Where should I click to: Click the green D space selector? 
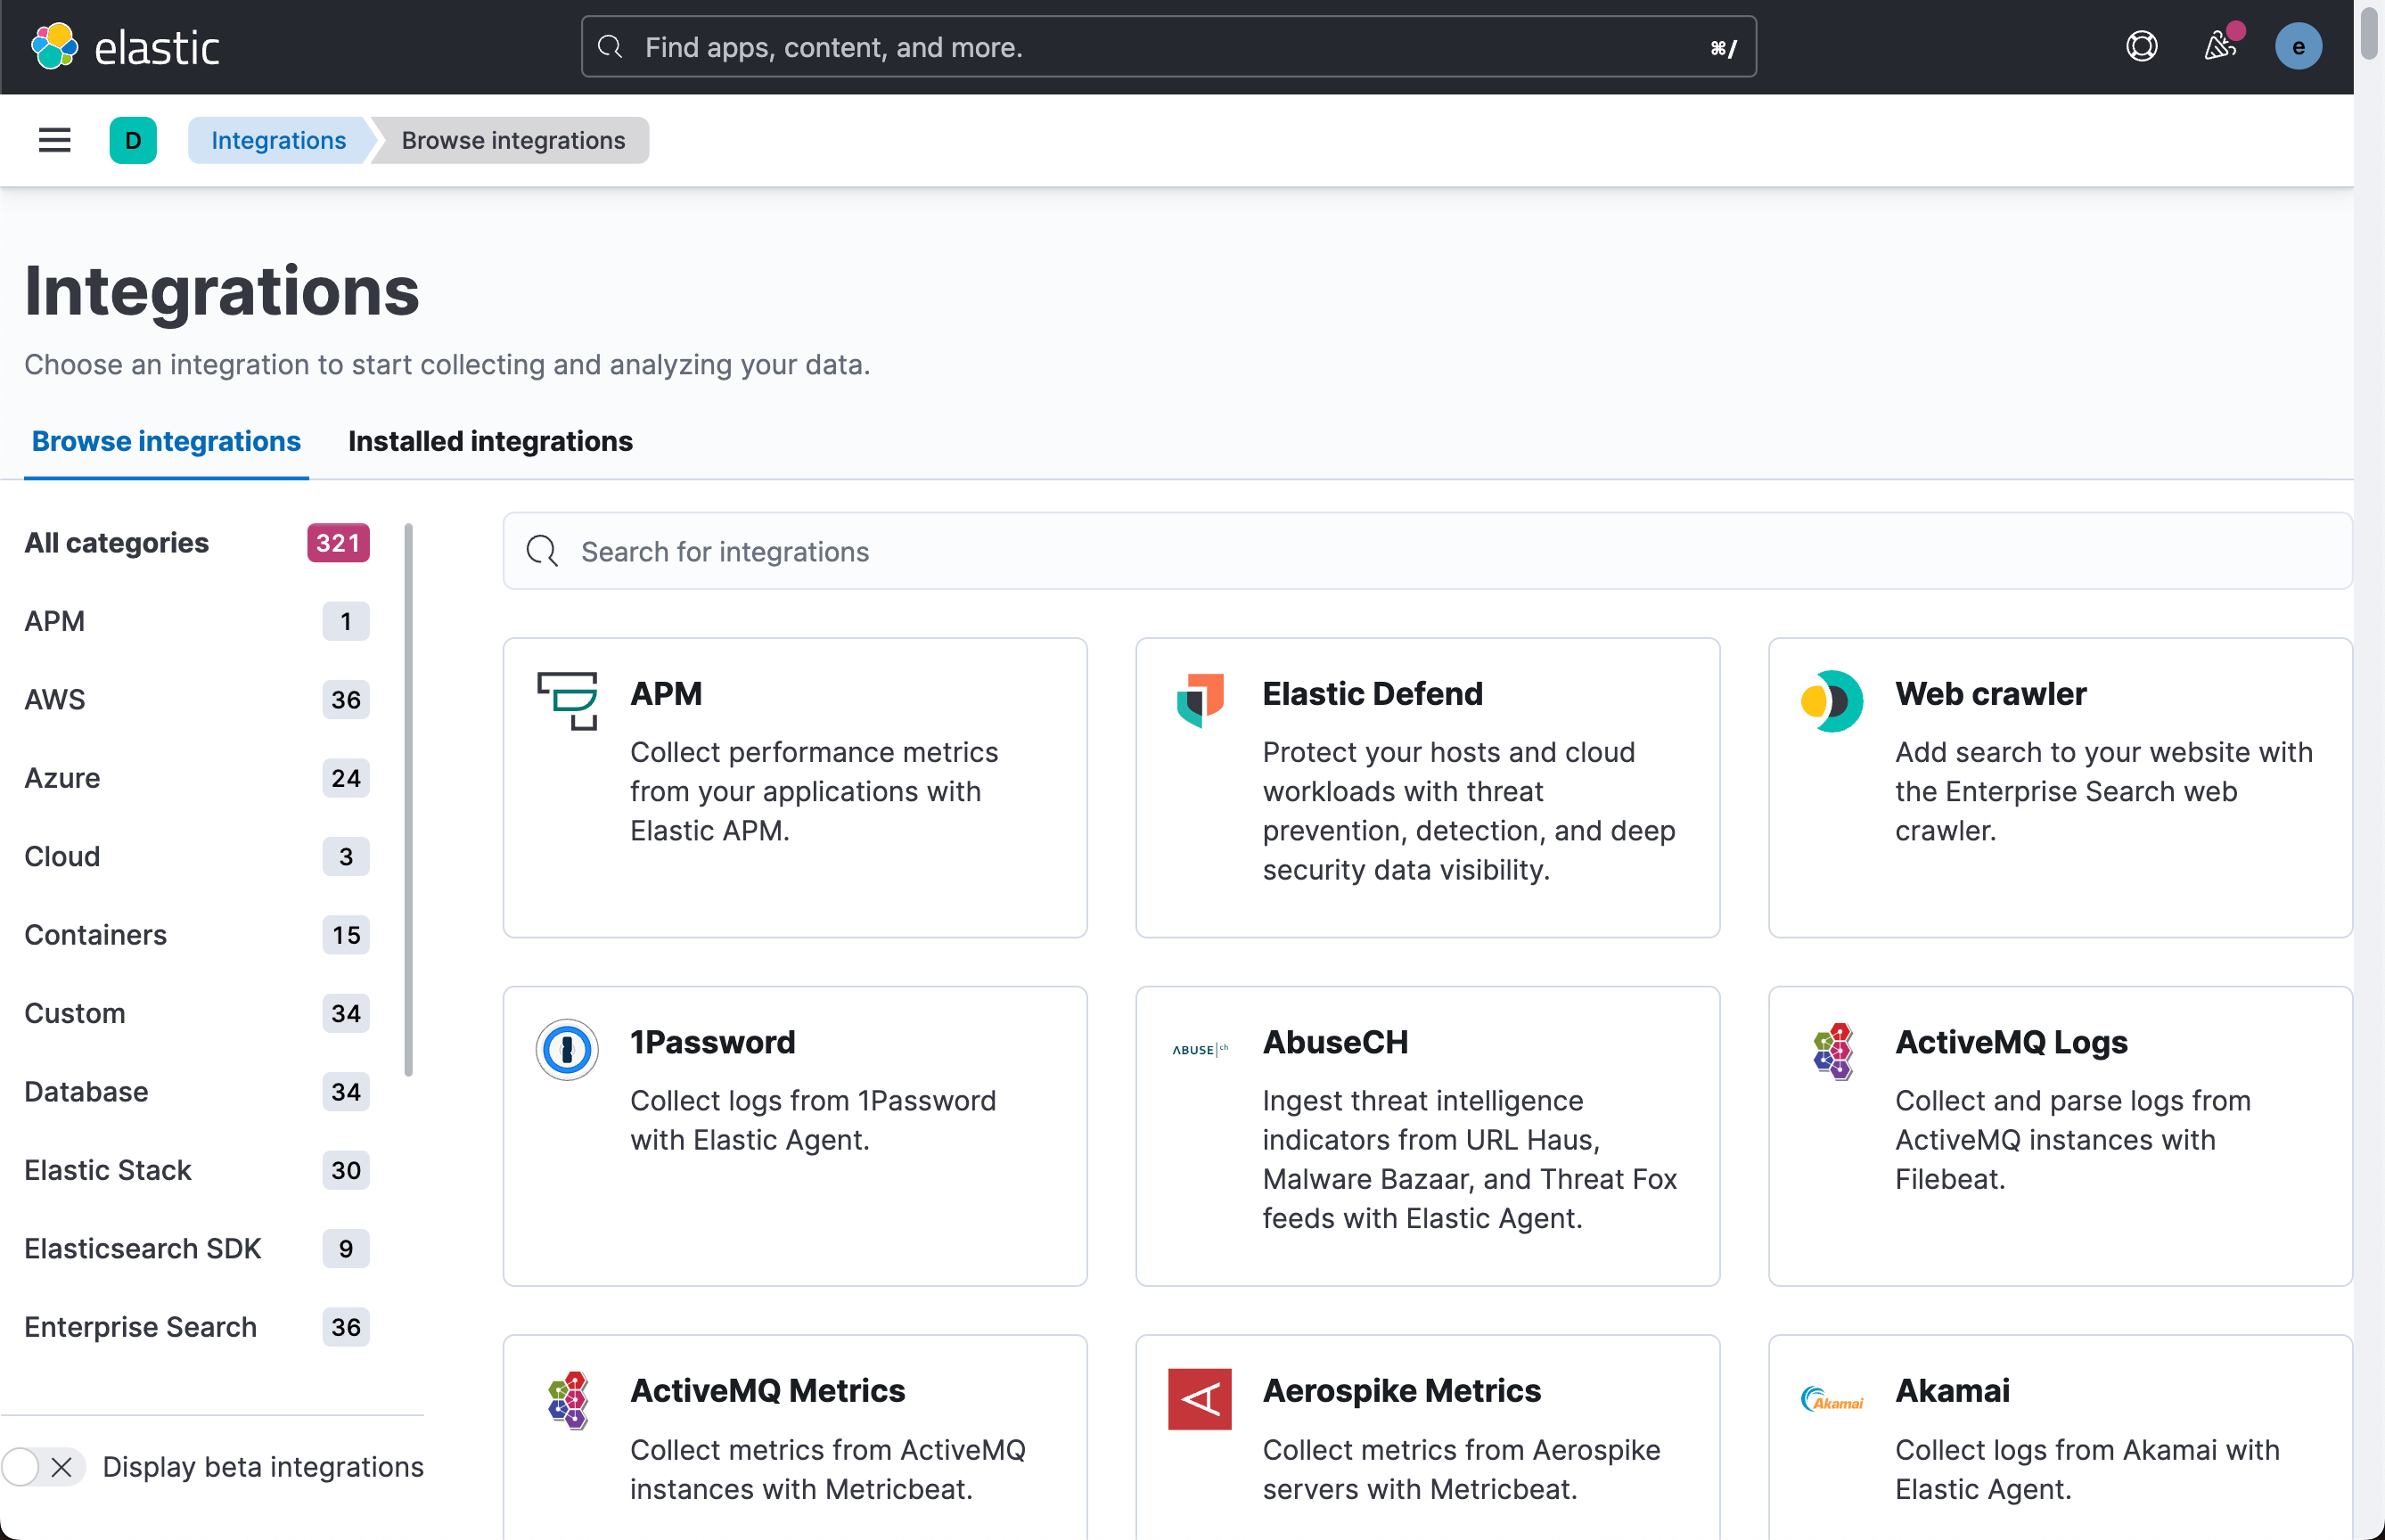tap(132, 140)
